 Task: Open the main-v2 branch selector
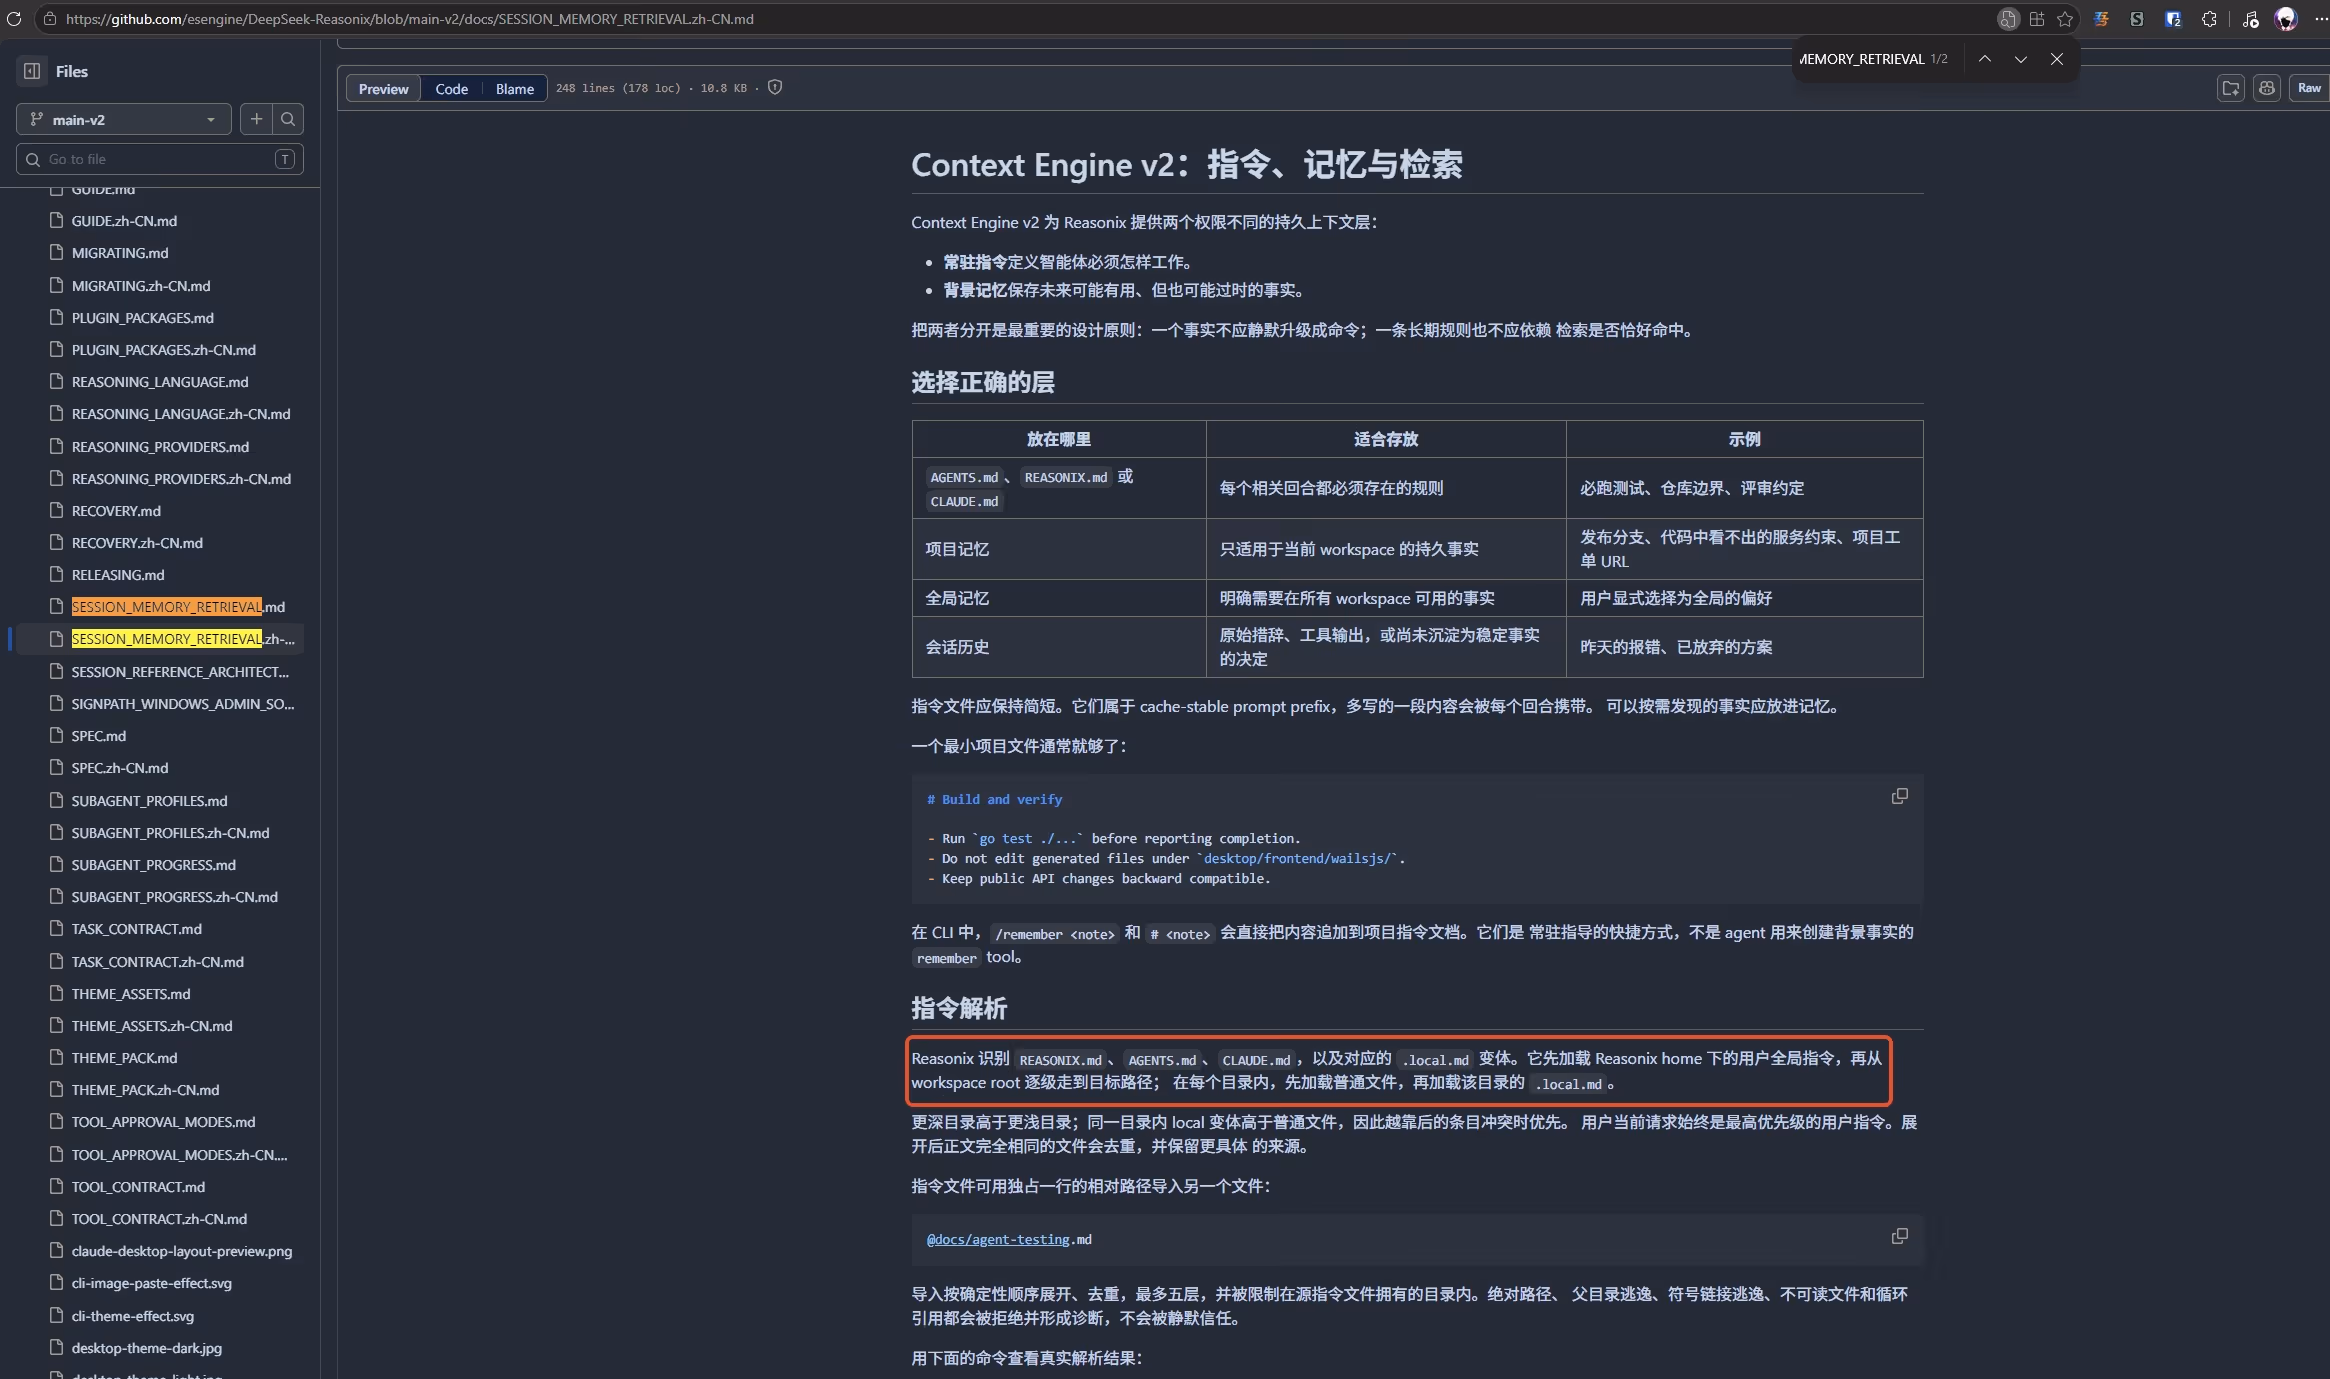coord(124,119)
